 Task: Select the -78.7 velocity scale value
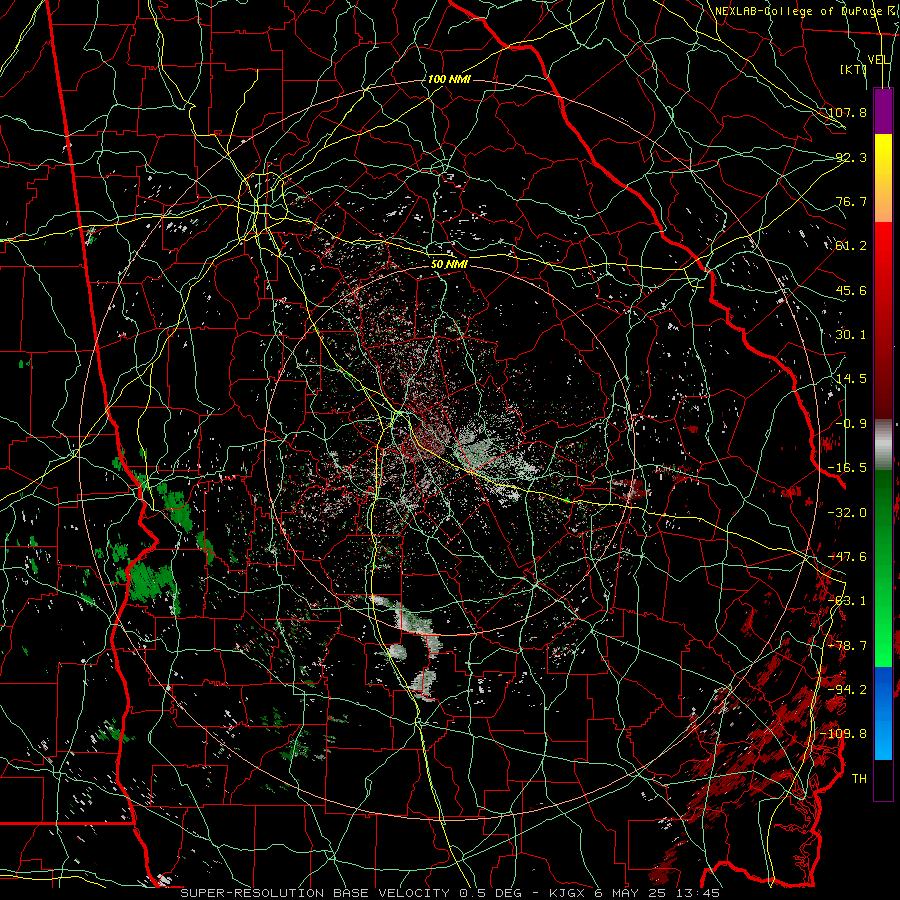847,646
